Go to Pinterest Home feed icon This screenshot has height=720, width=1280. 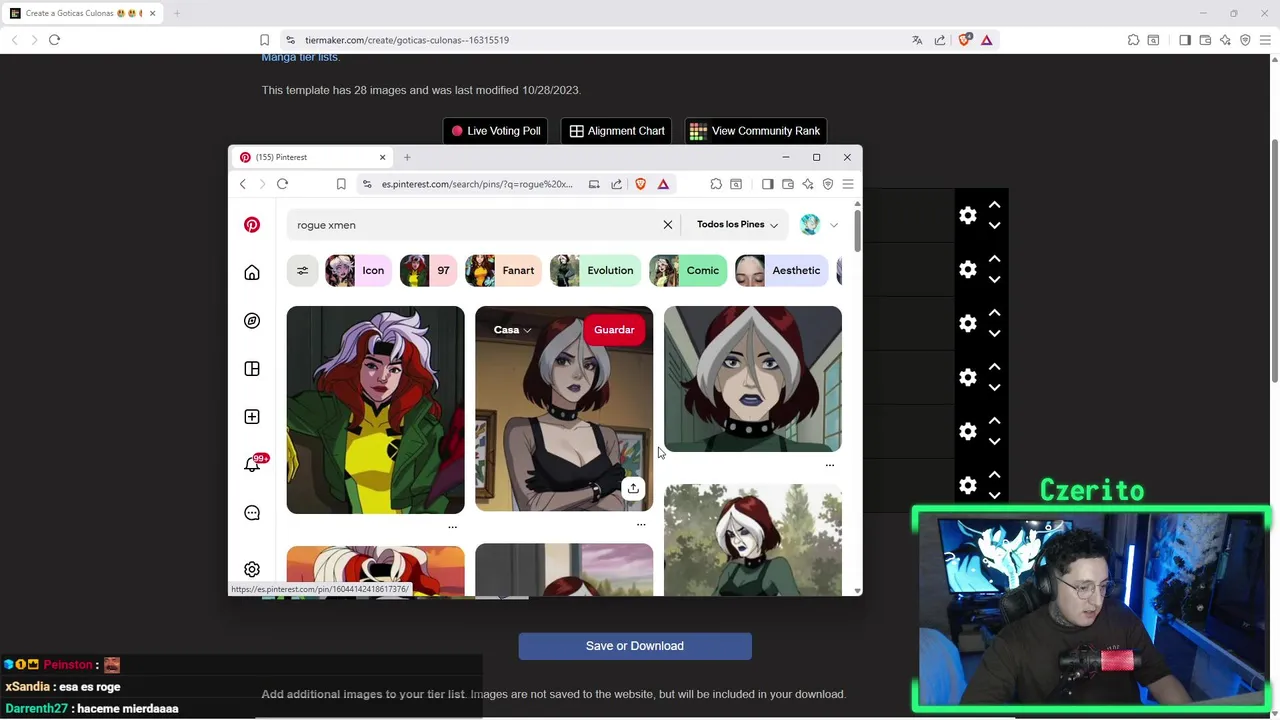point(252,273)
